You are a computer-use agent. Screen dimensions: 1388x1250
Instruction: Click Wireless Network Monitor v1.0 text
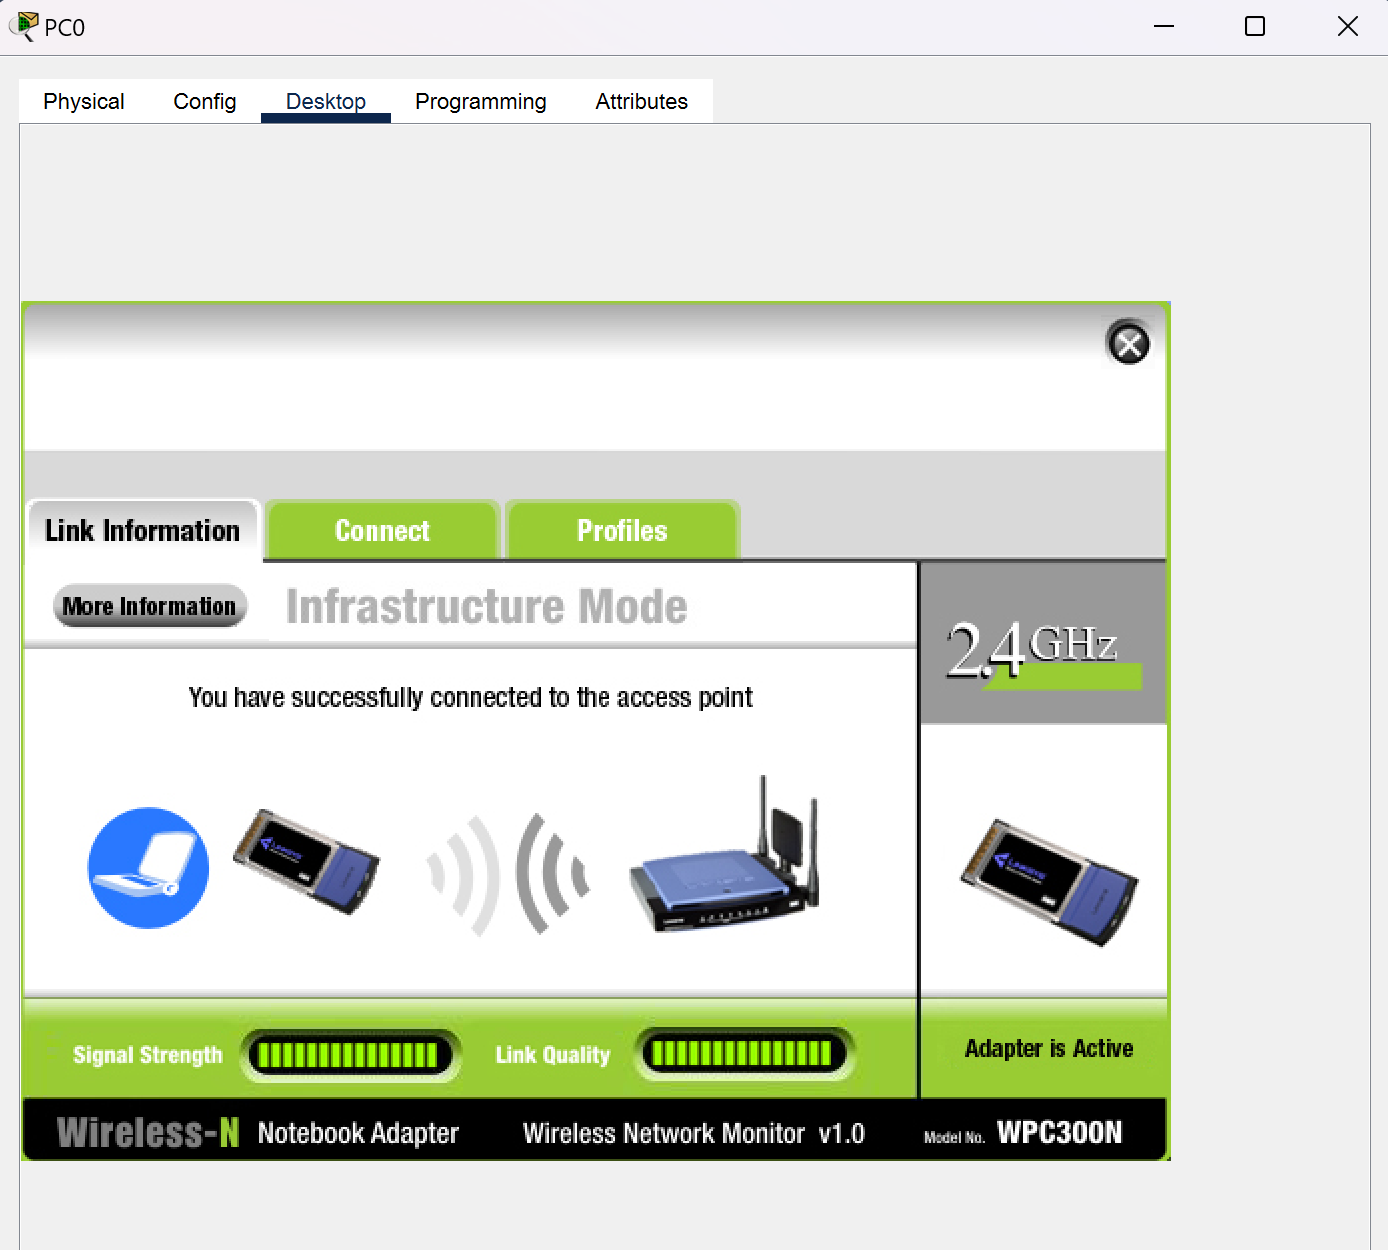point(694,1133)
